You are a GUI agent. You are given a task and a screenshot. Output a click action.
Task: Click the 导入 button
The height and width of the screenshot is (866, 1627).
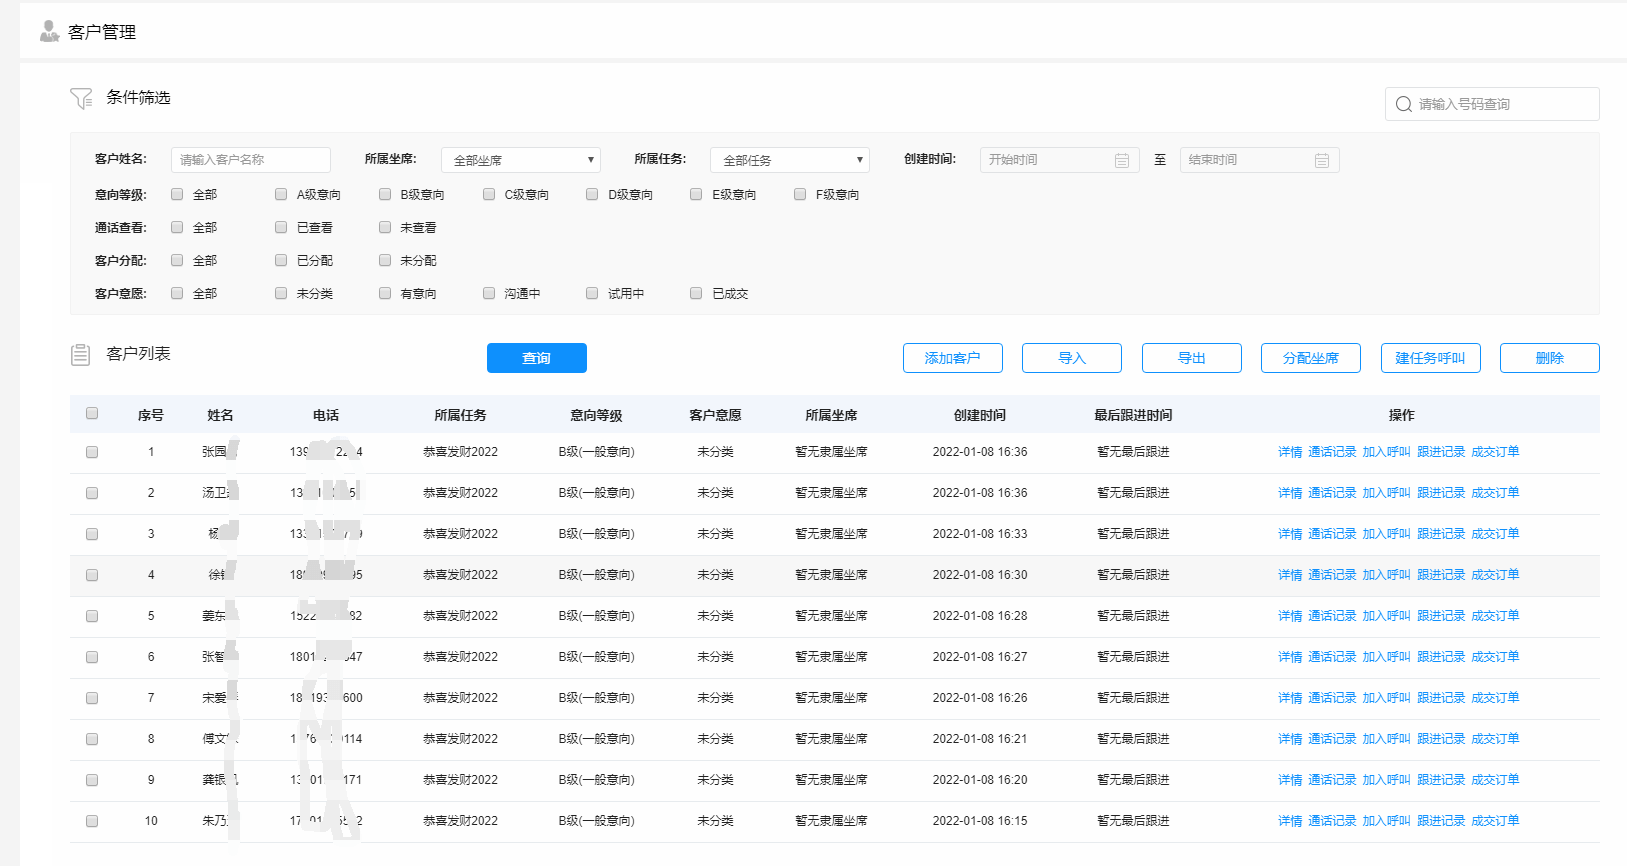(x=1072, y=358)
